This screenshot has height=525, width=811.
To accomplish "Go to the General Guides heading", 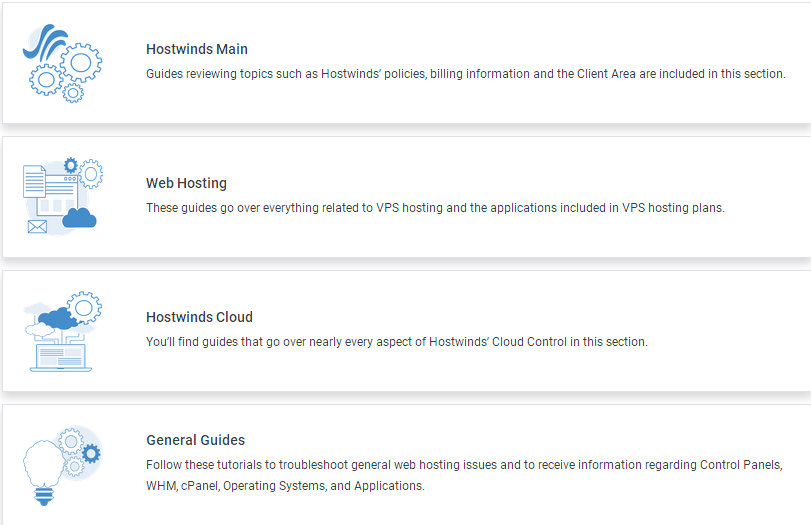I will click(195, 440).
